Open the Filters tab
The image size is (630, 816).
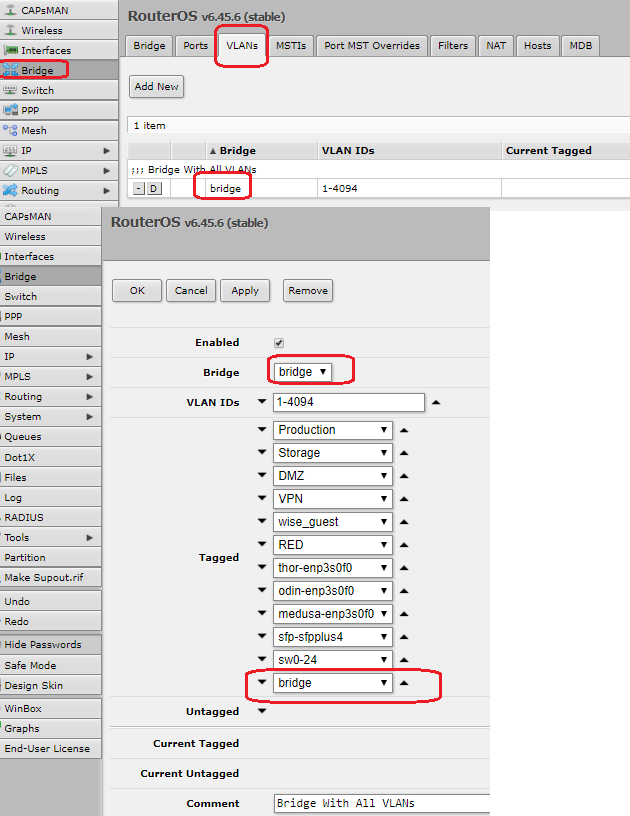click(x=453, y=46)
